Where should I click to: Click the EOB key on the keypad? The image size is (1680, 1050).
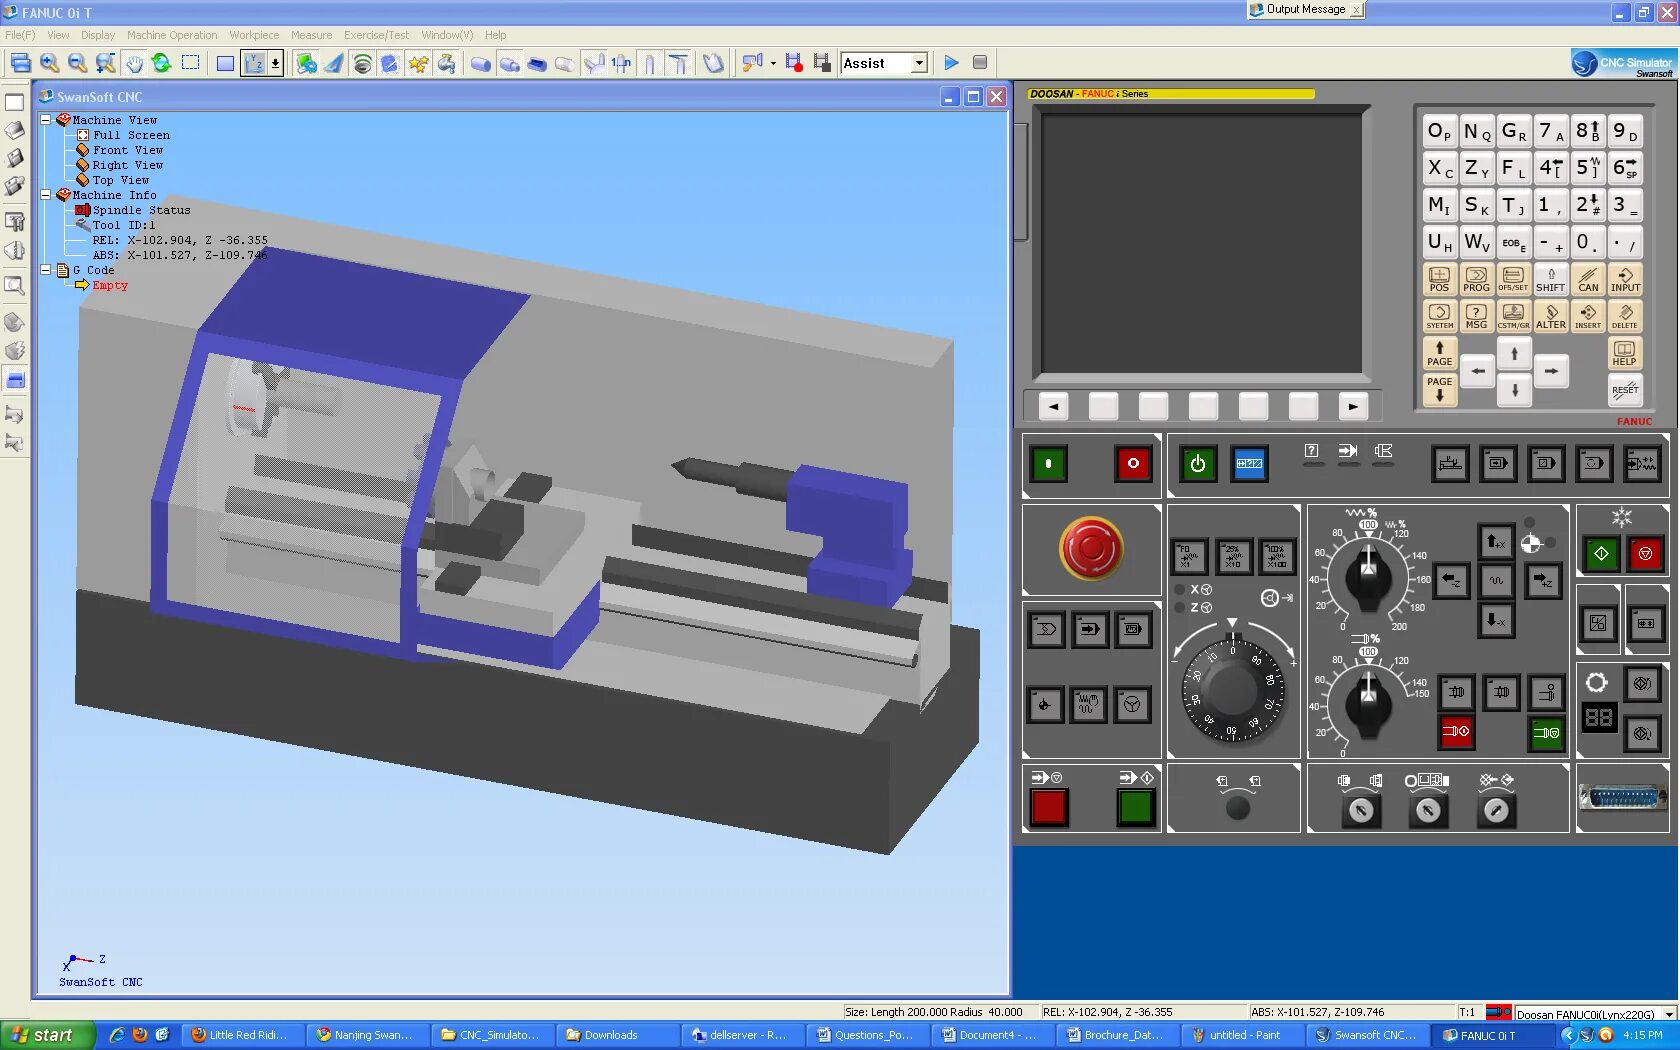click(x=1514, y=242)
